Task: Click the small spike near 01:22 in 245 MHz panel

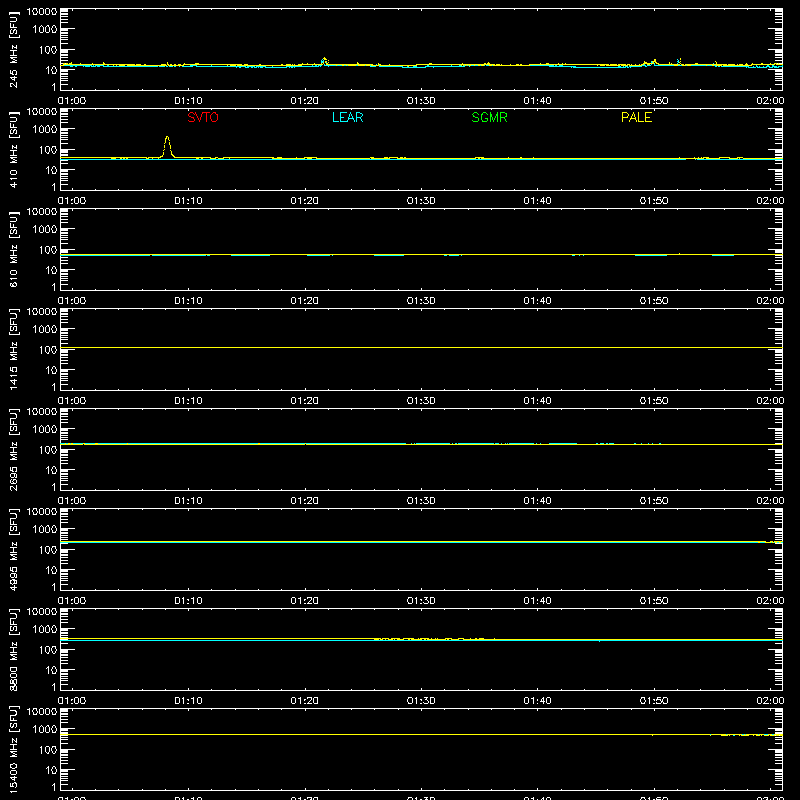Action: (324, 60)
